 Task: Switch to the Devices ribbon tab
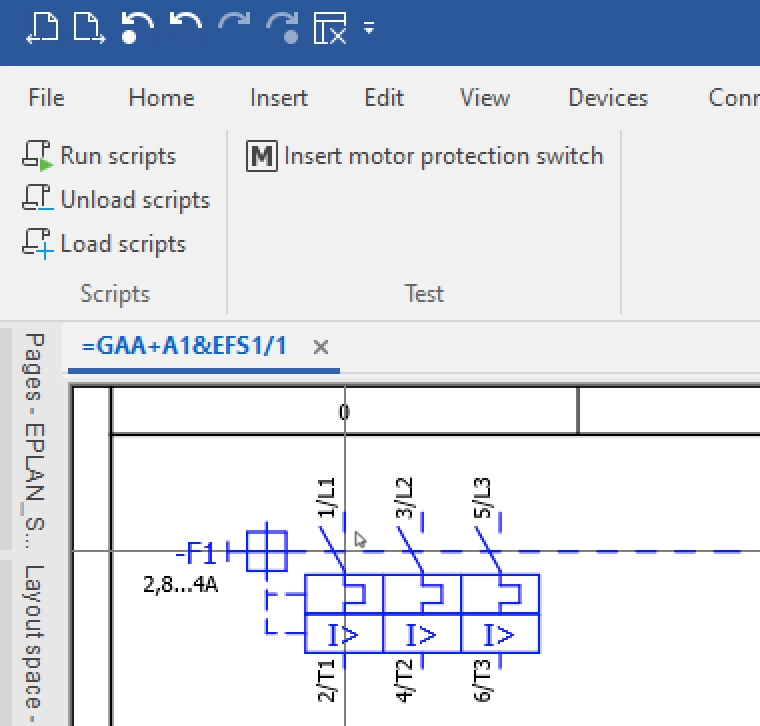608,98
